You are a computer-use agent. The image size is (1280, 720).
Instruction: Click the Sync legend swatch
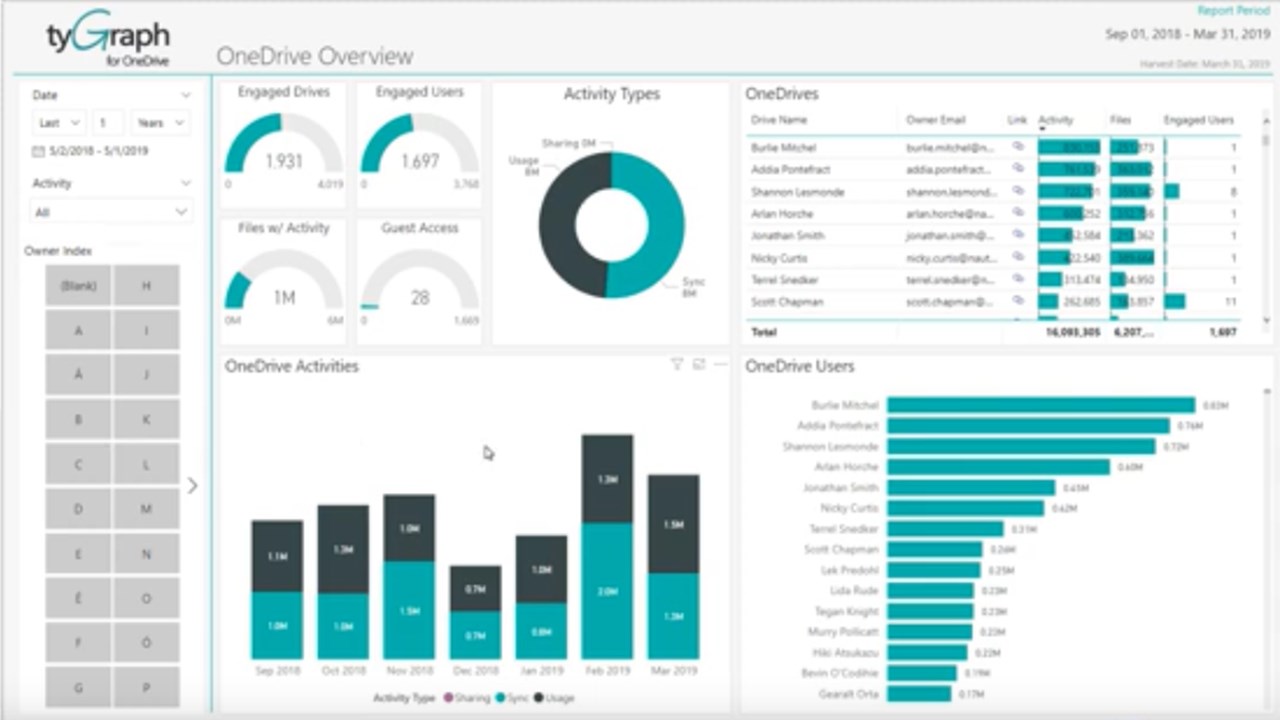point(499,697)
